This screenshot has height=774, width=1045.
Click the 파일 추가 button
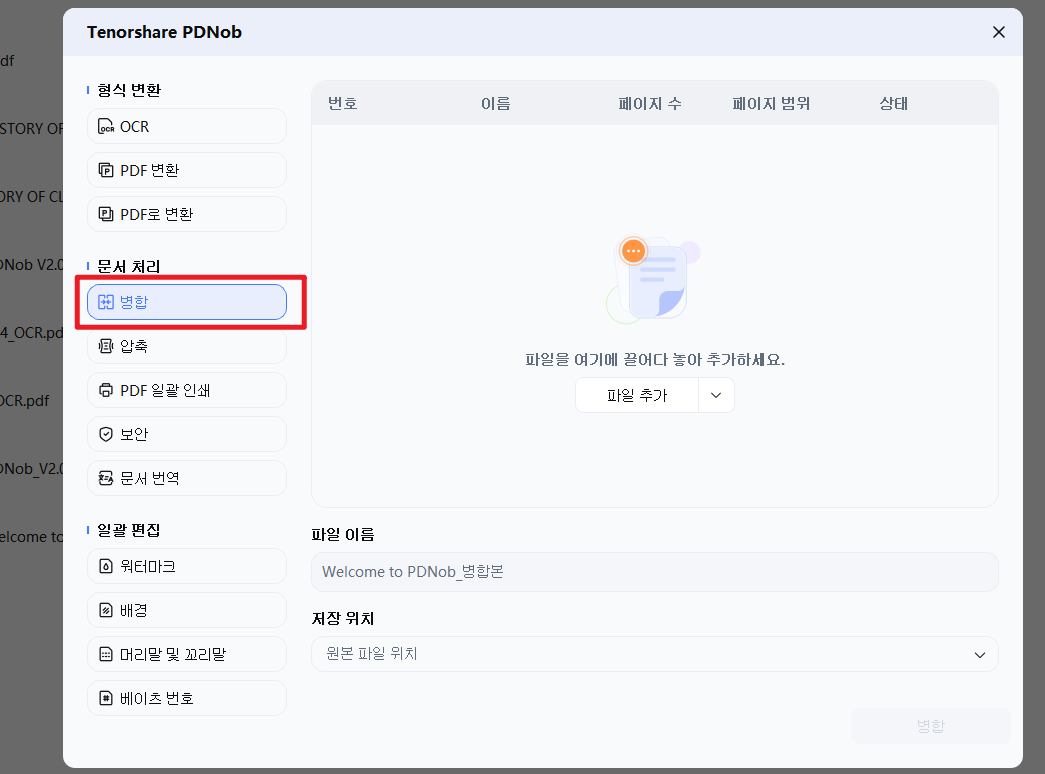point(637,395)
